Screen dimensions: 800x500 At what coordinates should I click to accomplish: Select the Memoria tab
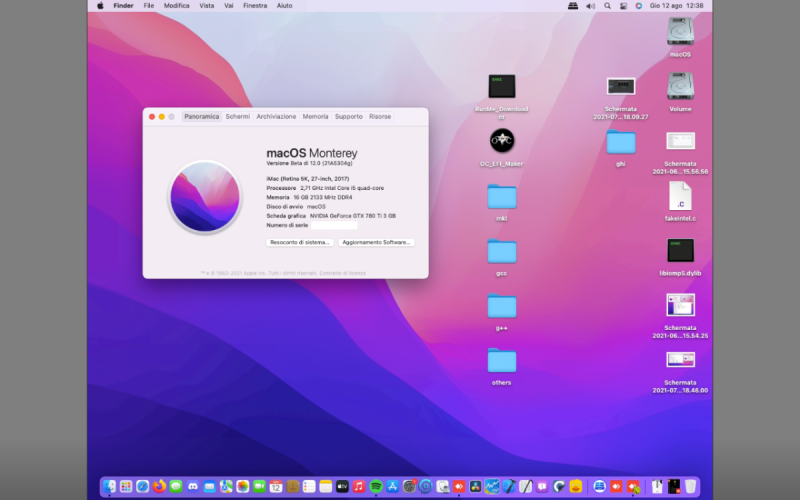tap(315, 117)
